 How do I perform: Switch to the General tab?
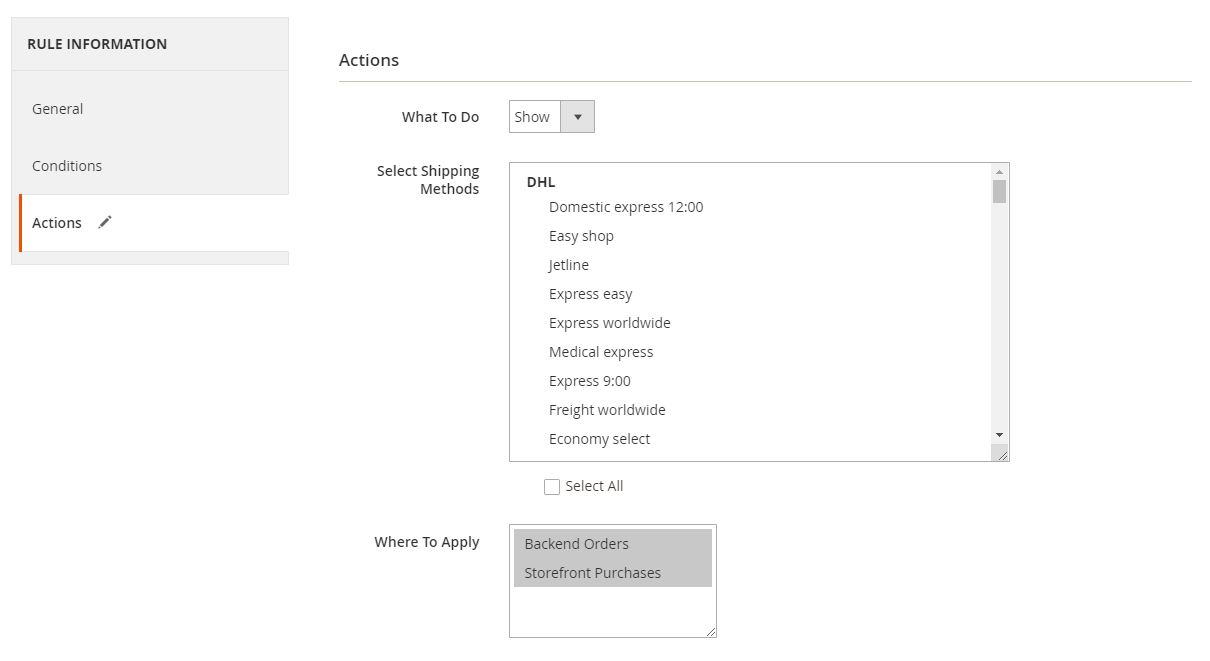[x=58, y=109]
